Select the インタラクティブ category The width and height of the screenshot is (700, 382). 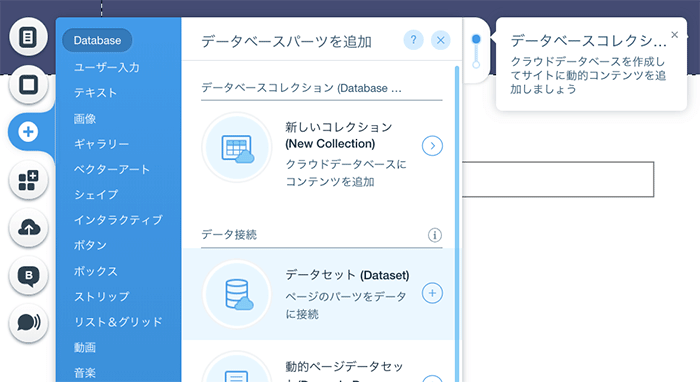(x=118, y=220)
